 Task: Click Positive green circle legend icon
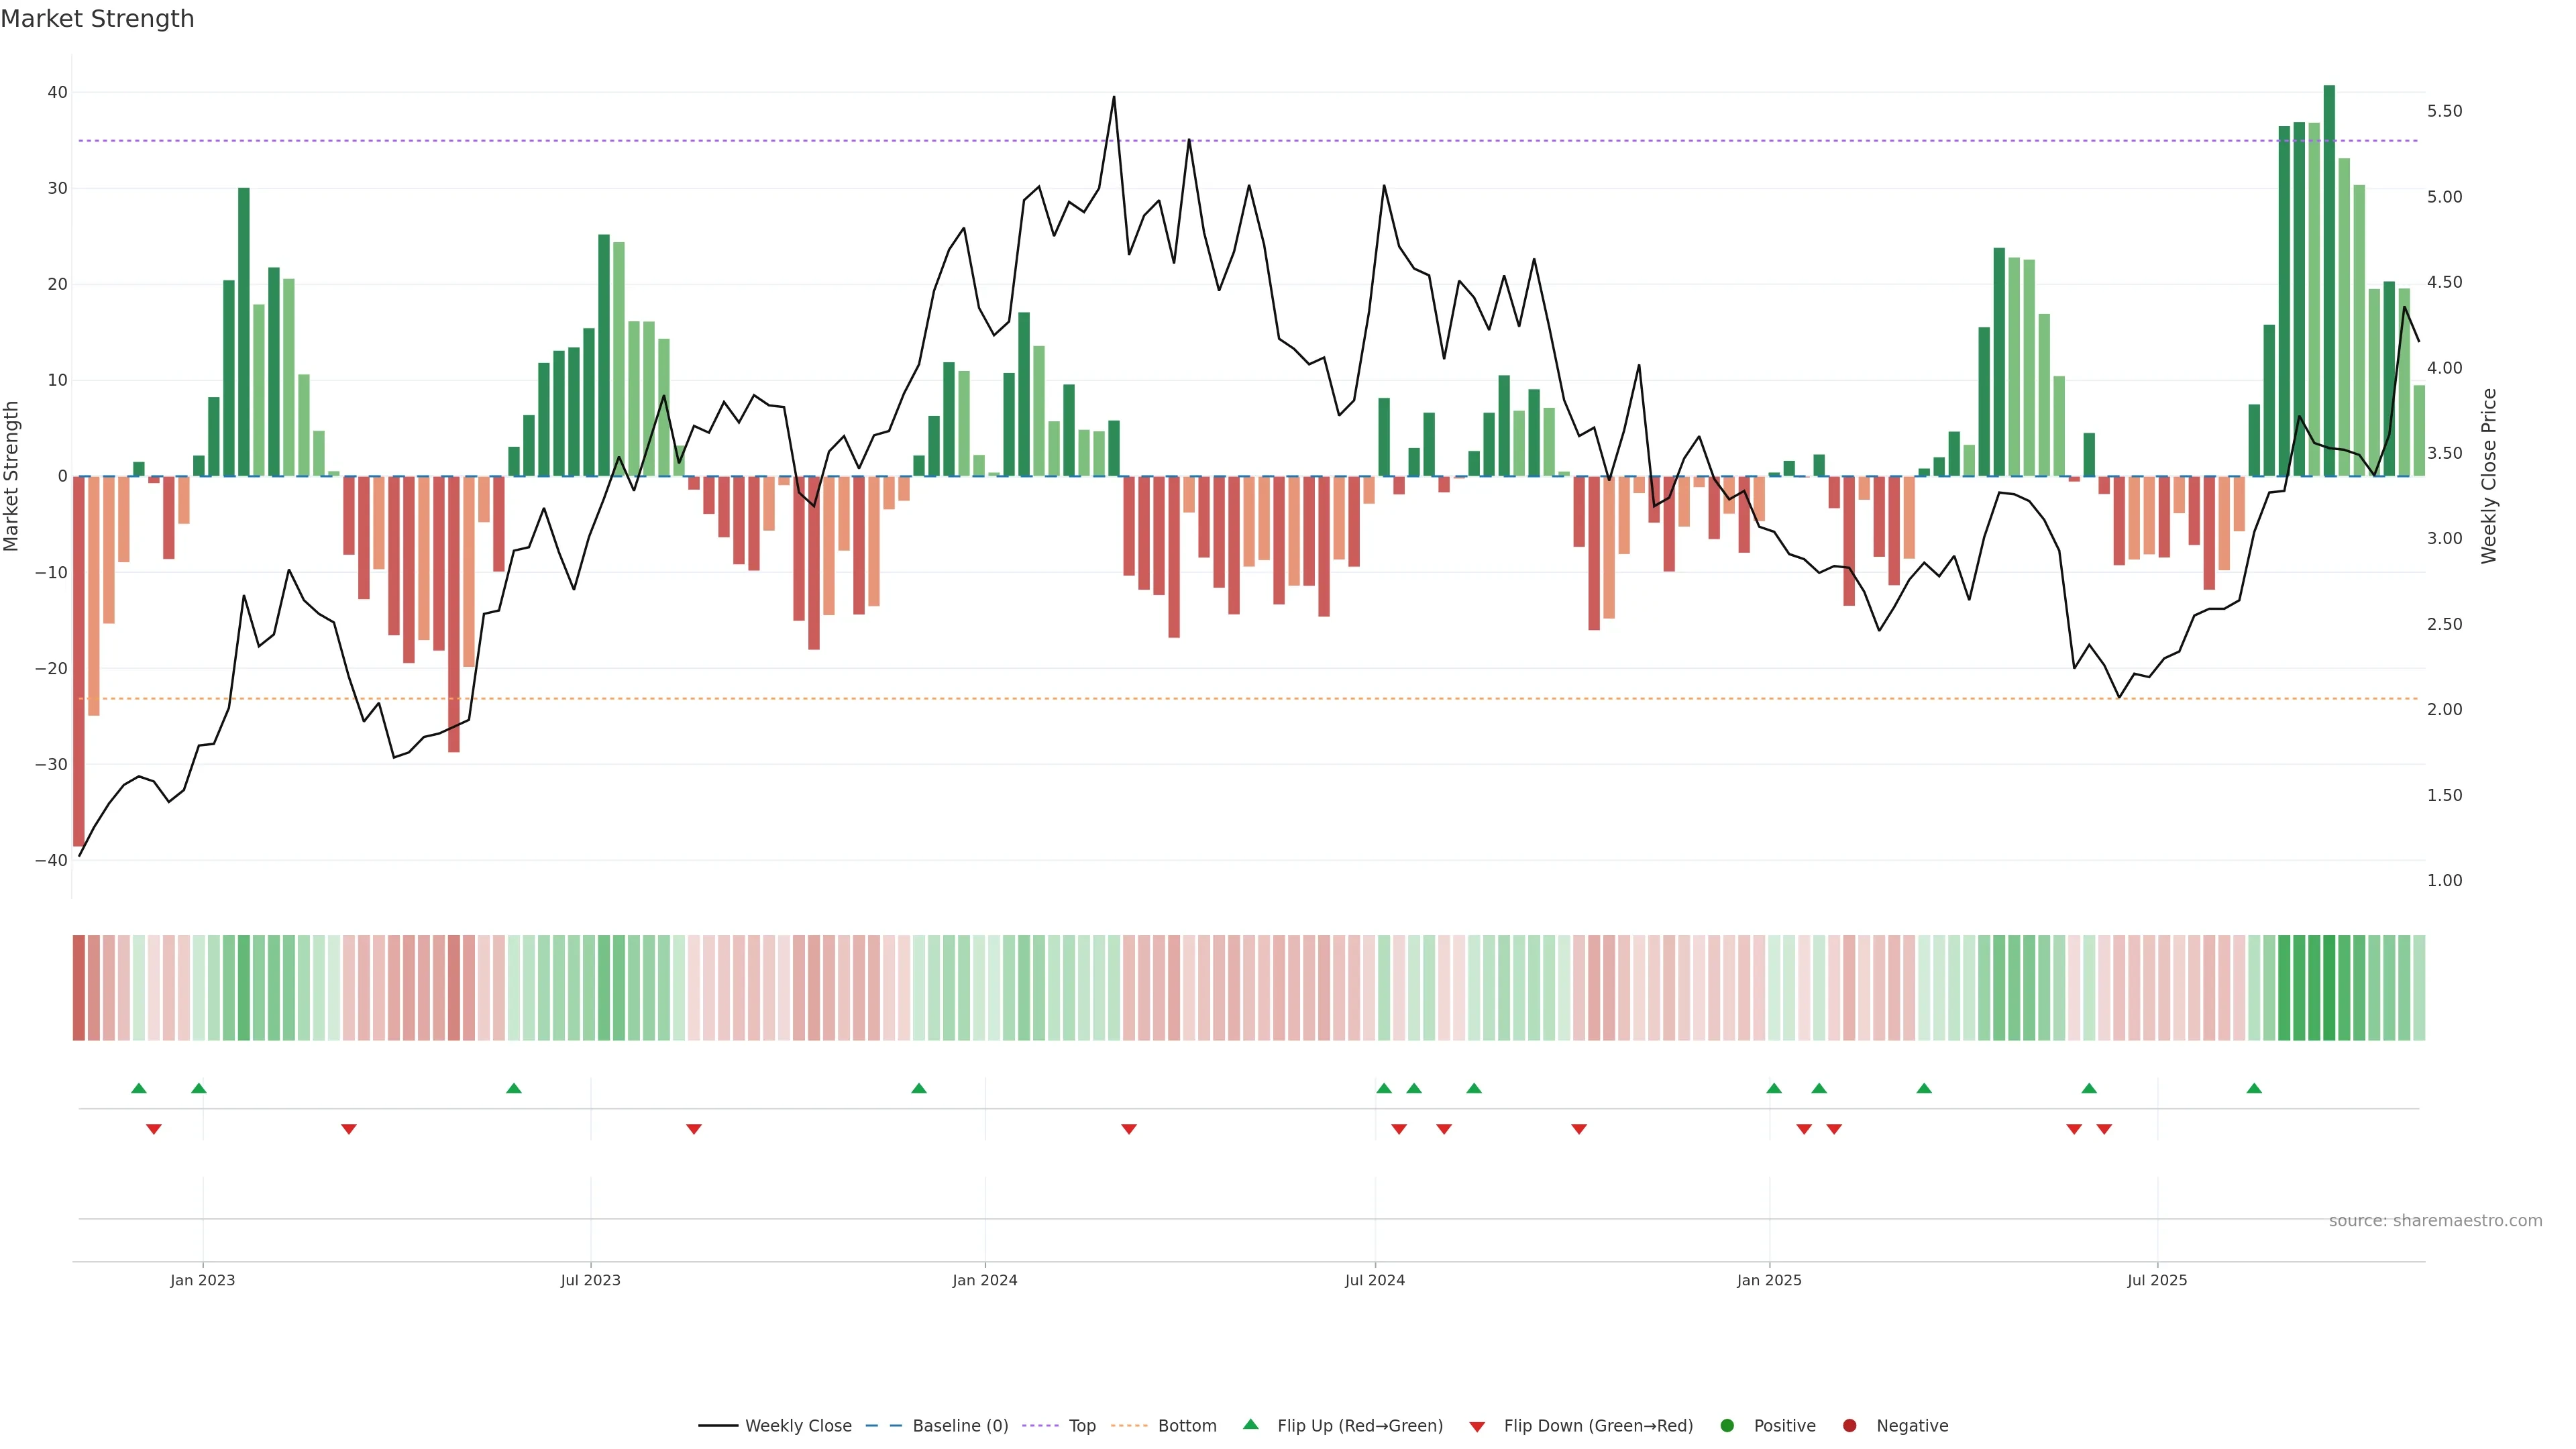1727,1426
